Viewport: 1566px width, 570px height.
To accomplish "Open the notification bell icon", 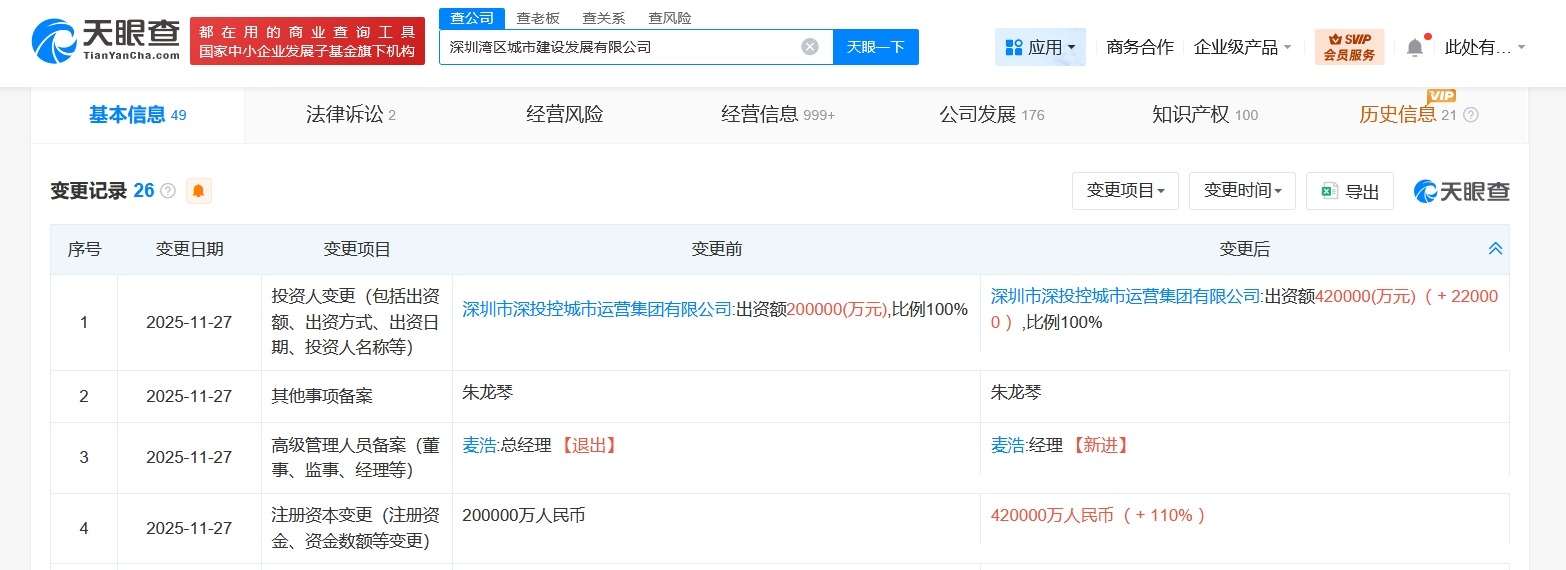I will coord(1414,47).
